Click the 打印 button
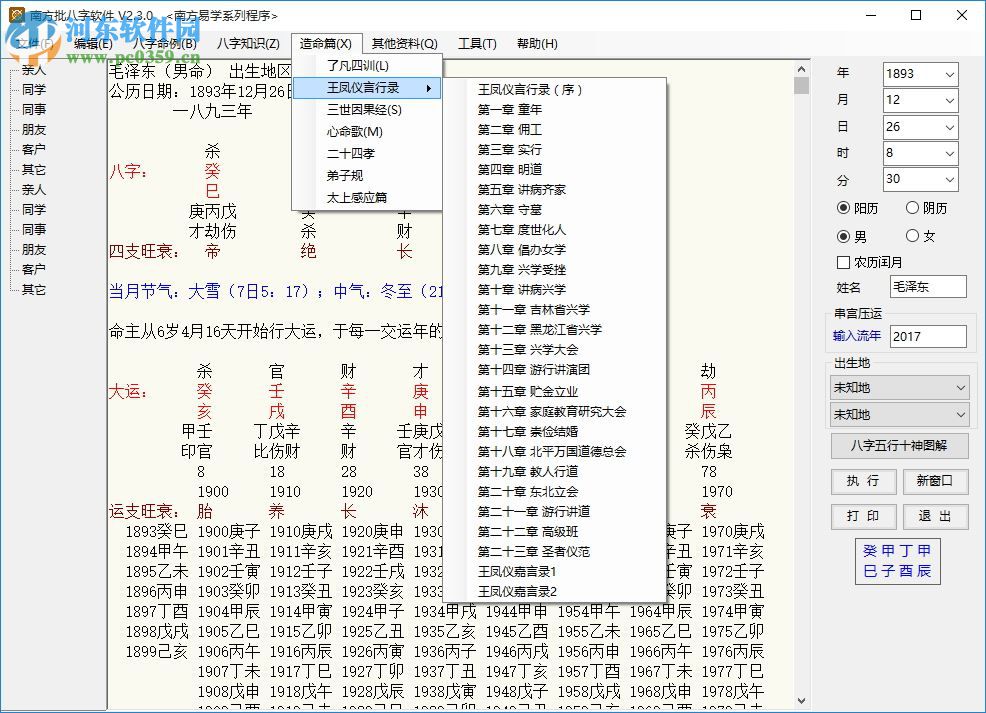Screen dimensions: 986x713 [x=863, y=517]
